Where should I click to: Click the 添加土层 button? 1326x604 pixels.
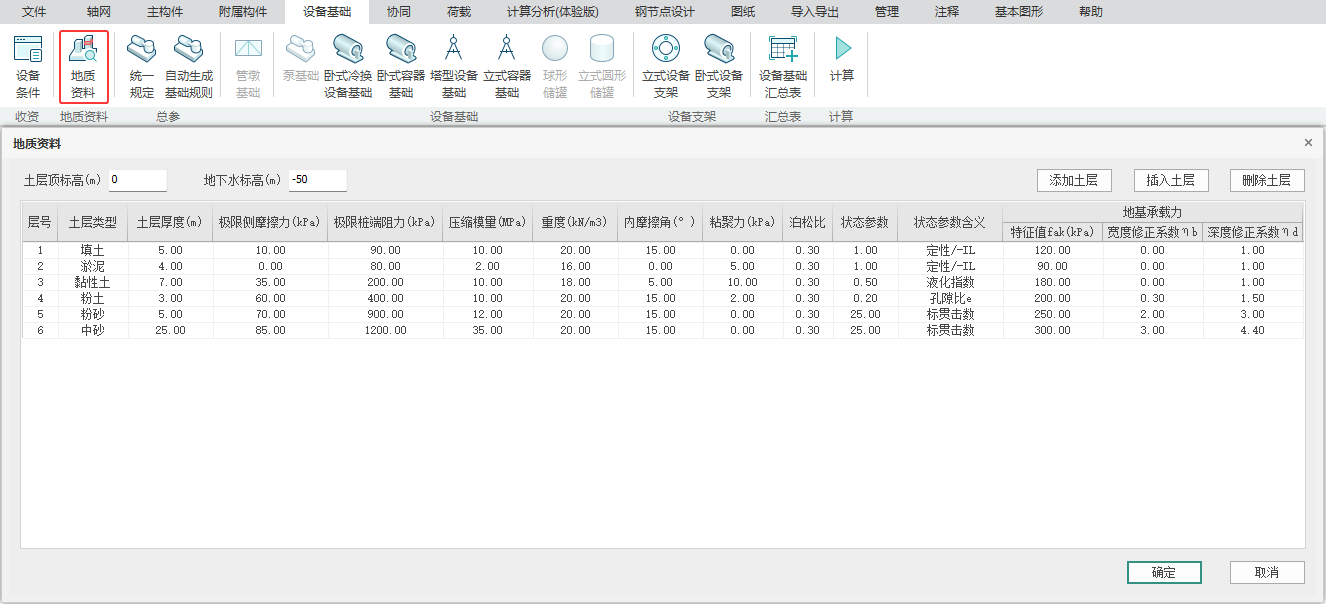[x=1074, y=180]
